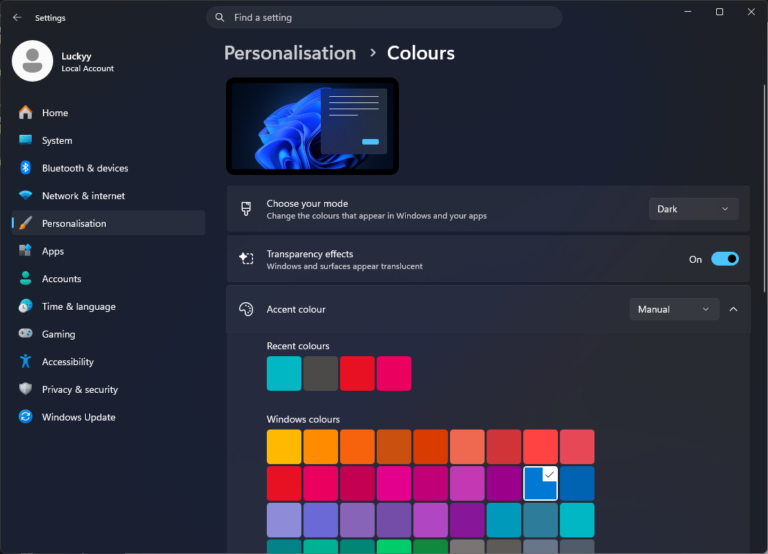Image resolution: width=768 pixels, height=554 pixels.
Task: Open System settings page
Action: click(x=108, y=140)
